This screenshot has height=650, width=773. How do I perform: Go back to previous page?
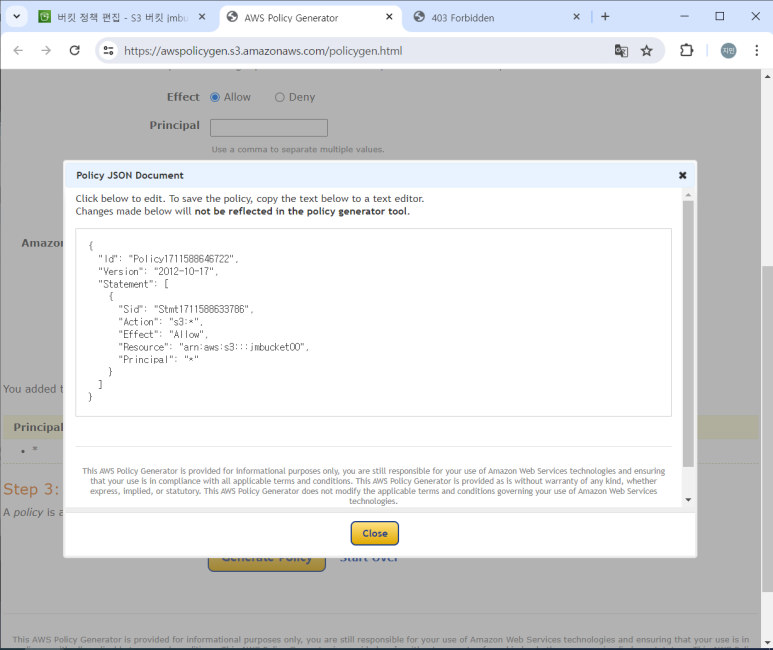(18, 50)
